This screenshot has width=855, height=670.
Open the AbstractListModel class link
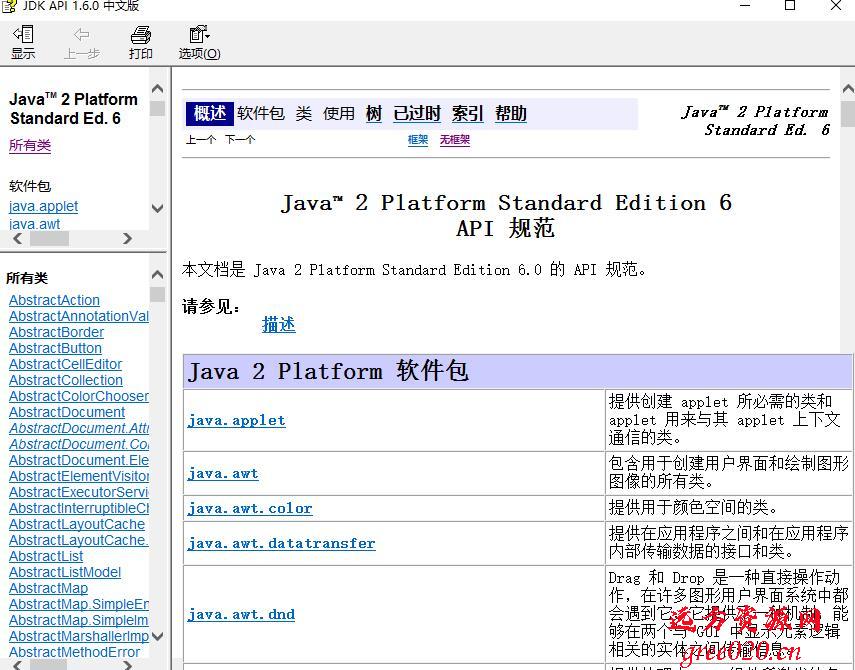(65, 572)
